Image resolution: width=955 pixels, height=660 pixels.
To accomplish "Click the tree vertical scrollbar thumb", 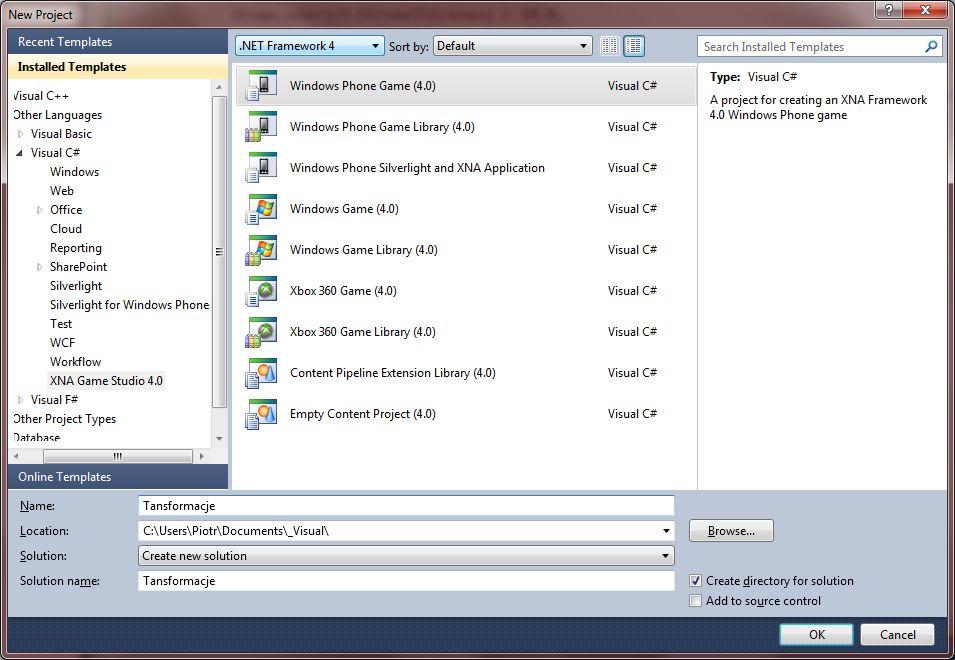I will [219, 251].
